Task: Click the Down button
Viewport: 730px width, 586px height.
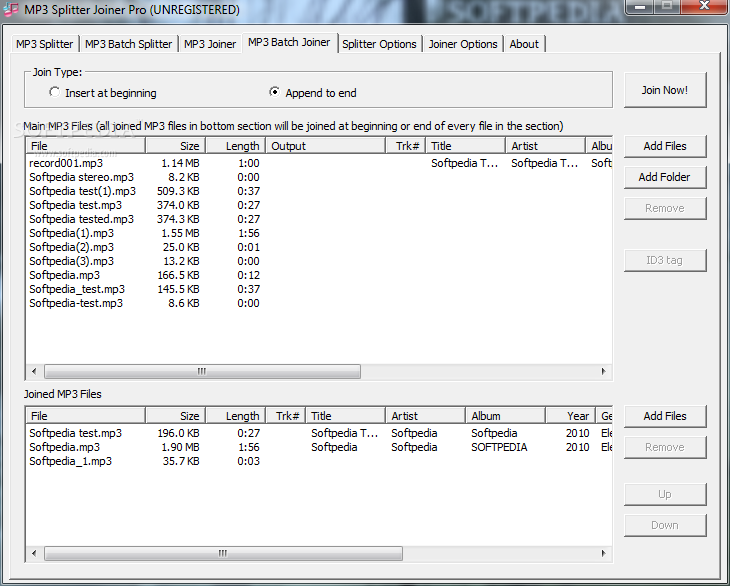Action: point(665,525)
